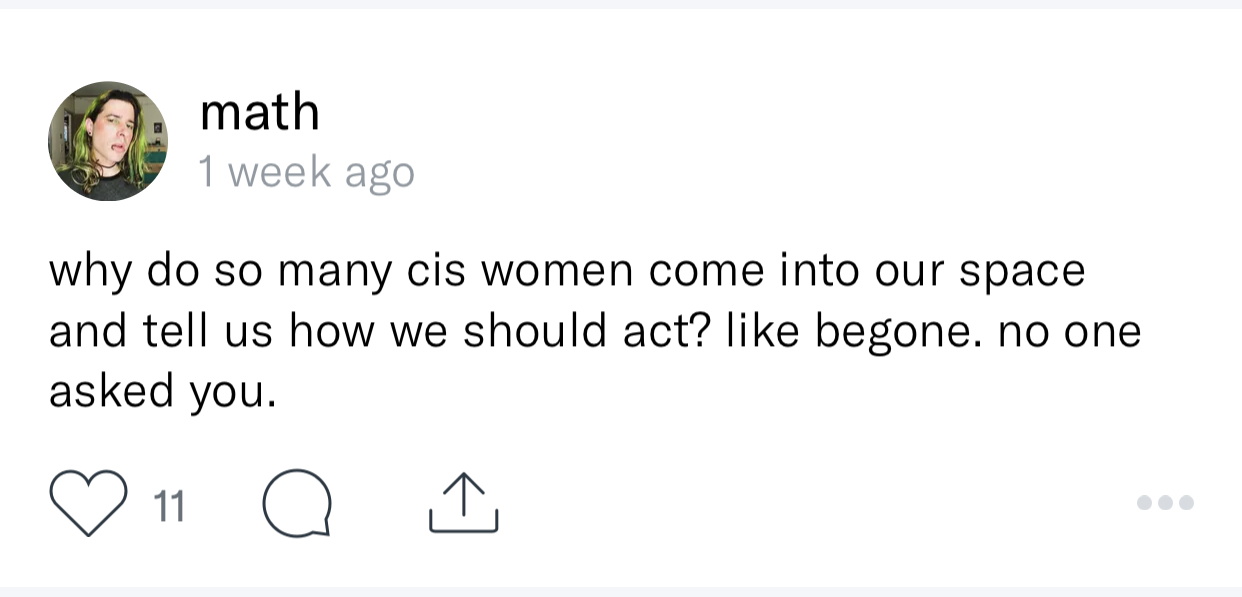Click the phrase no one in the post
1242x597 pixels.
pos(1070,333)
